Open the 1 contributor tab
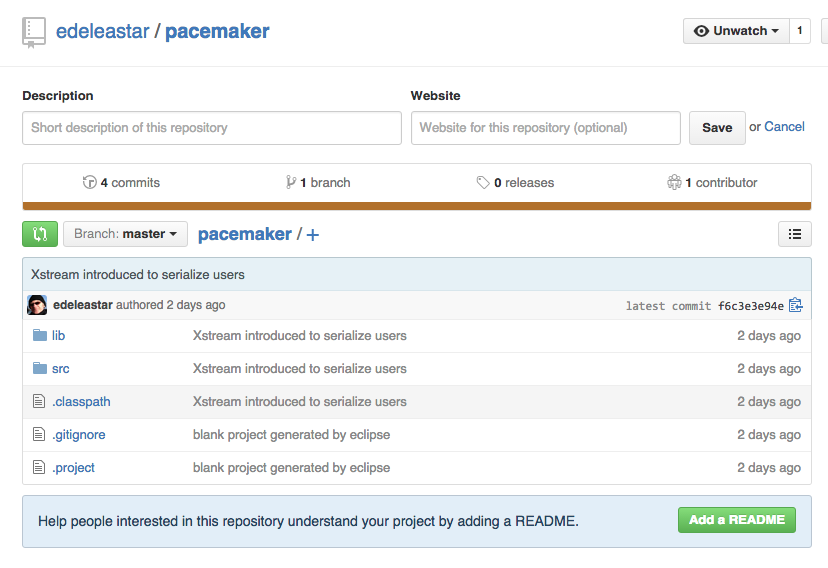This screenshot has height=568, width=828. 712,183
